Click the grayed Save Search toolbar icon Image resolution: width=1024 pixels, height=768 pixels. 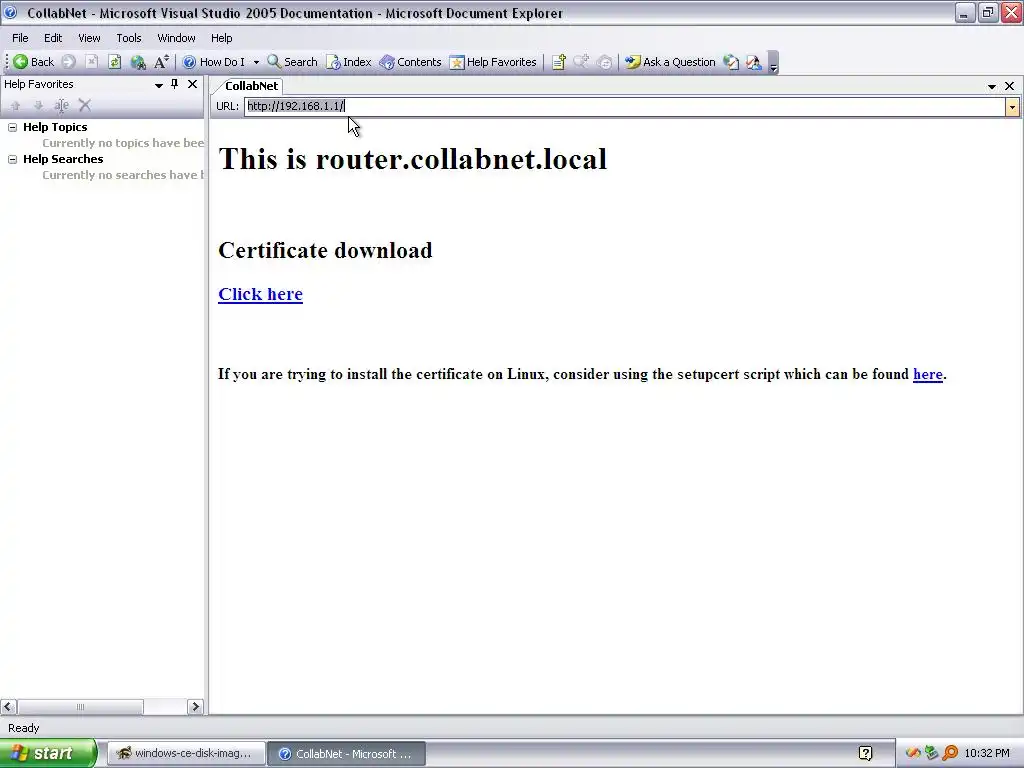point(581,62)
